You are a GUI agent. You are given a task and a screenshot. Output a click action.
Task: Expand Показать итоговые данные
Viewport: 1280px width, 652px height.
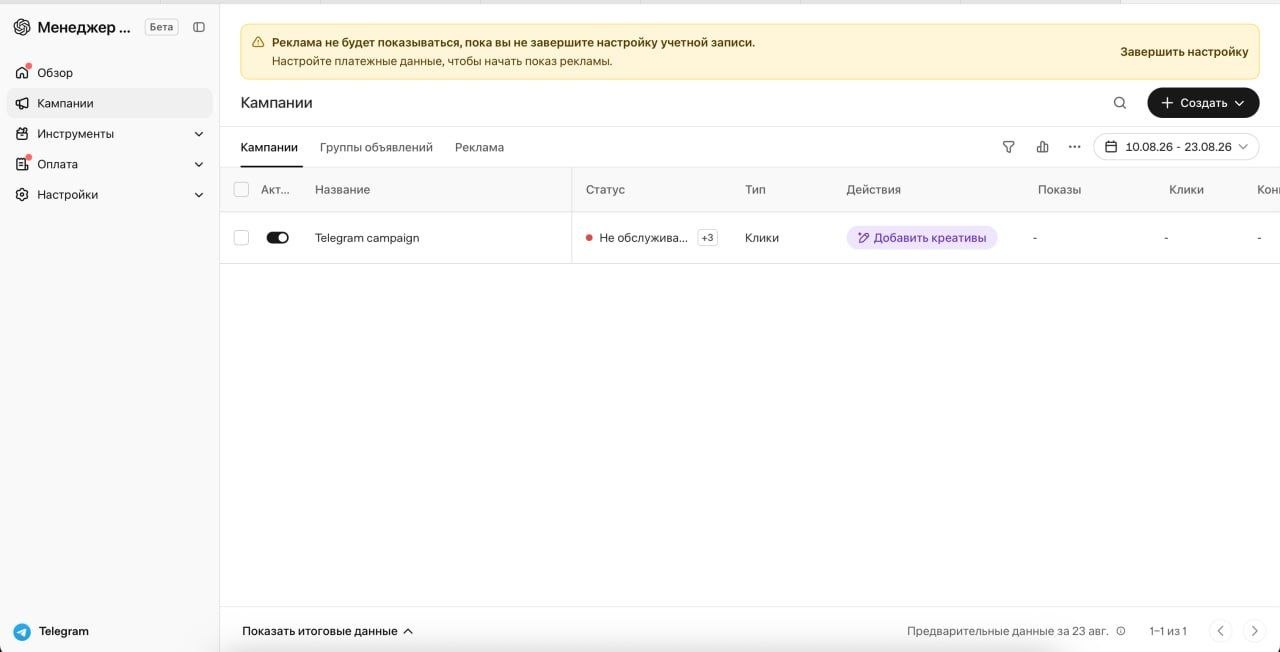(x=327, y=631)
